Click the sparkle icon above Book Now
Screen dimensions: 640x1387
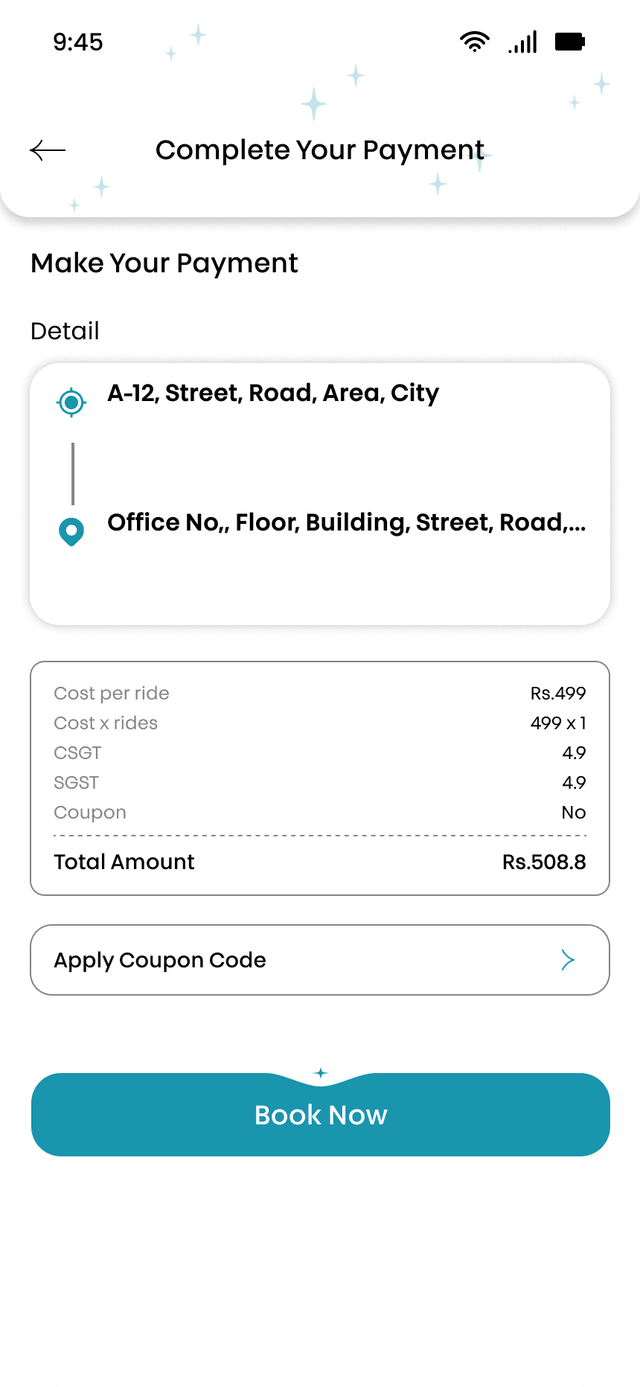(x=320, y=1072)
